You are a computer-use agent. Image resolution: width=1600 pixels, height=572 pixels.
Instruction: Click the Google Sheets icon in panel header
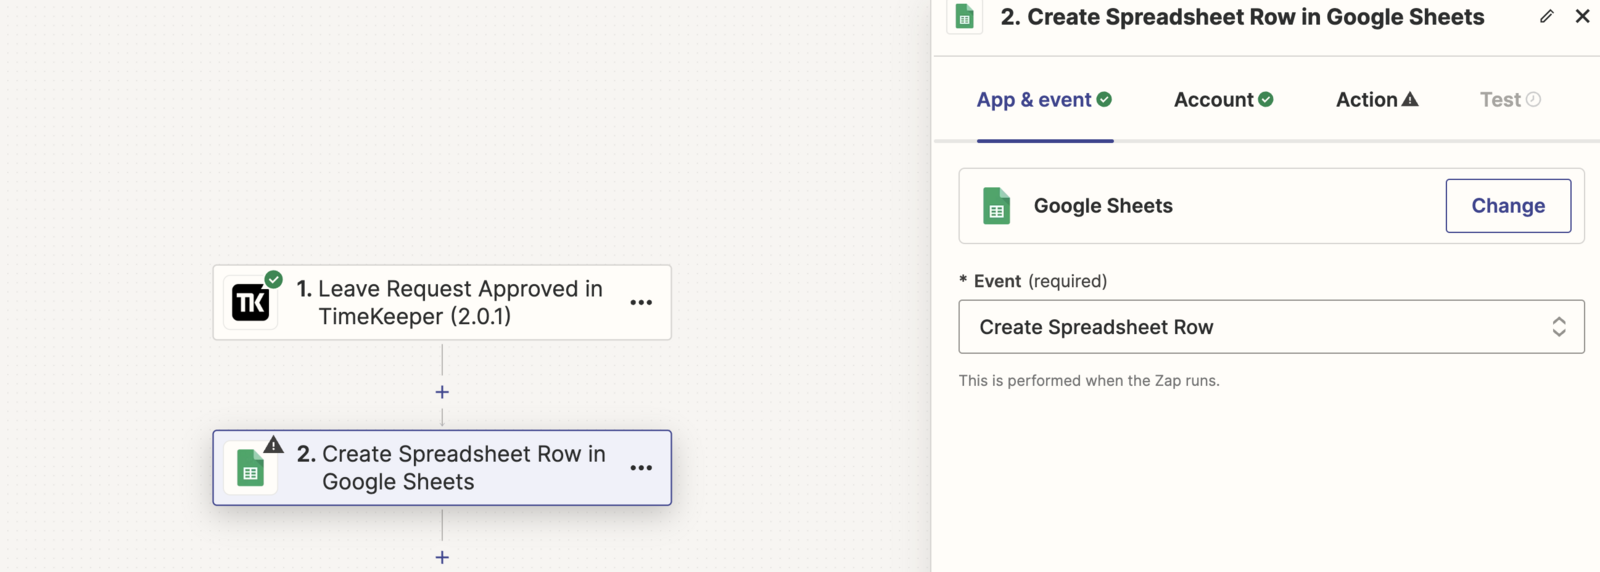click(x=965, y=16)
